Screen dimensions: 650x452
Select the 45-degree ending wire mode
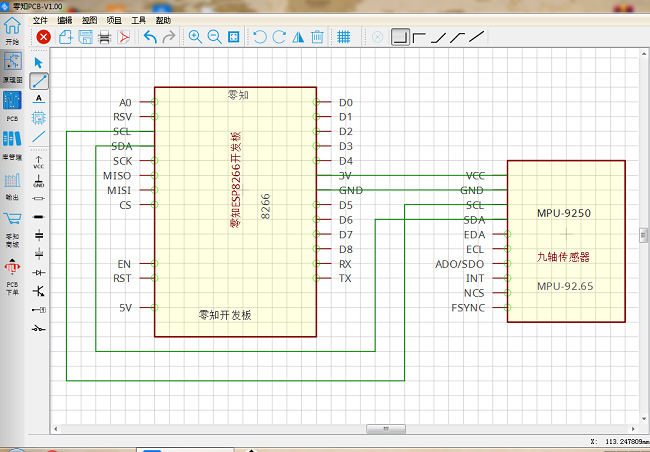tap(439, 37)
